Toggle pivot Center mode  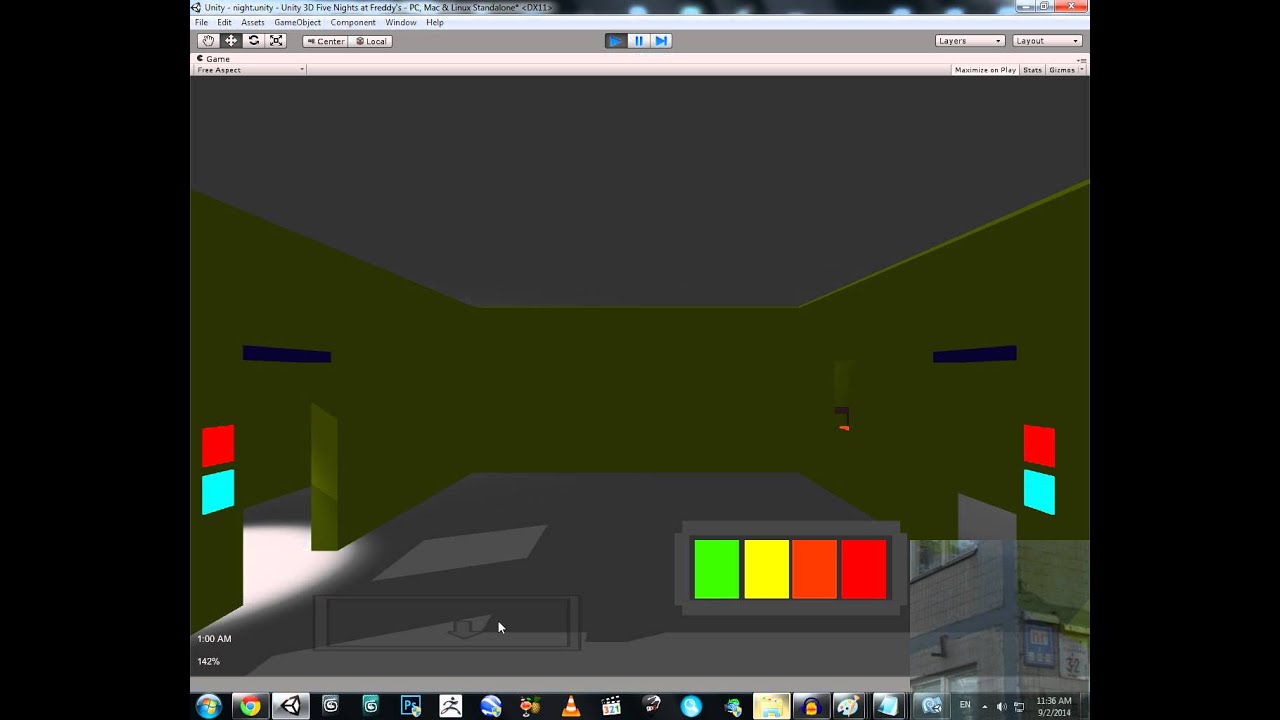tap(325, 41)
